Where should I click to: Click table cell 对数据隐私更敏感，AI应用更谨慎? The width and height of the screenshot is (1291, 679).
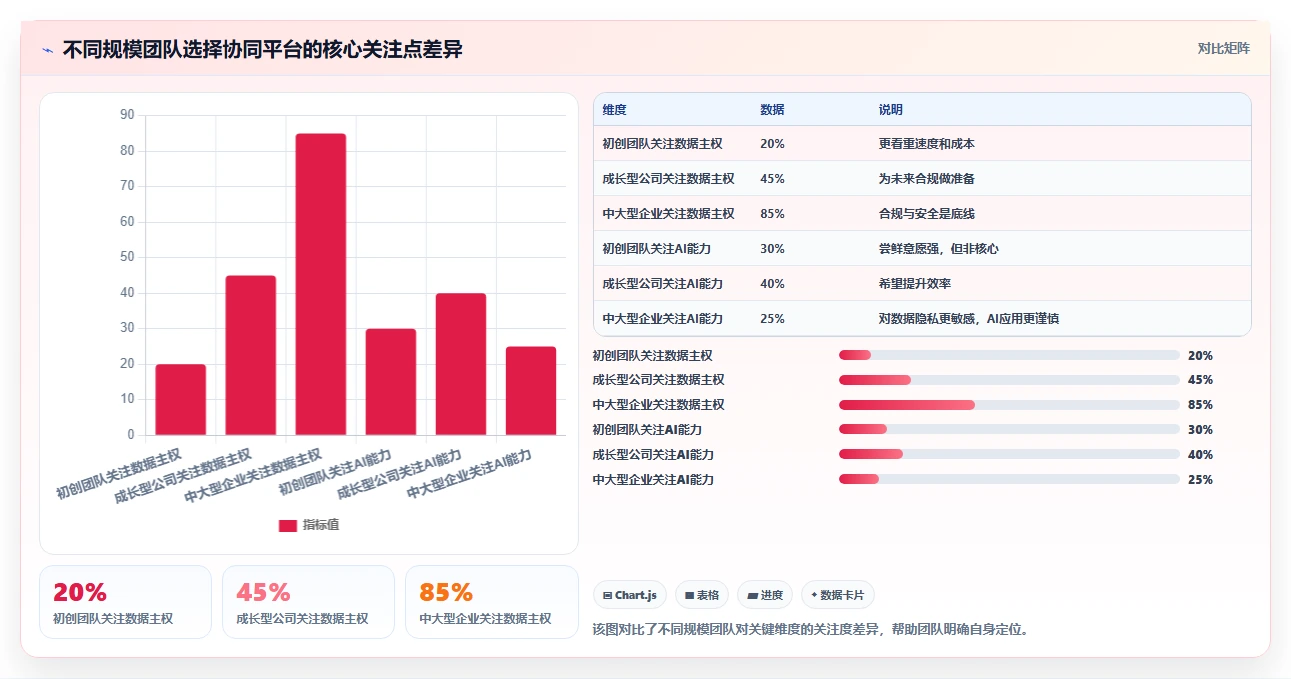pyautogui.click(x=969, y=319)
